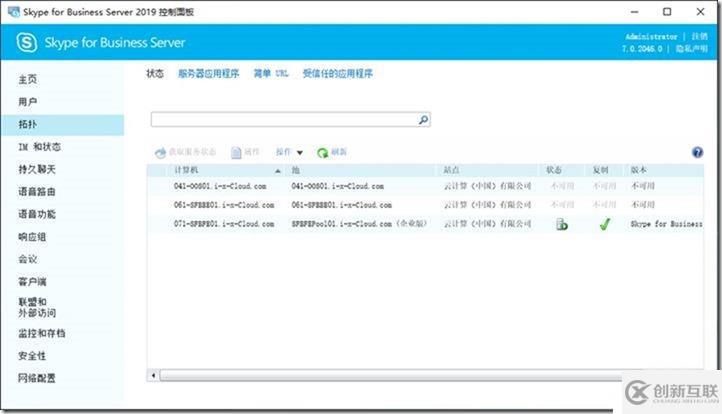The width and height of the screenshot is (722, 414).
Task: Click in the topology search input field
Action: point(284,120)
